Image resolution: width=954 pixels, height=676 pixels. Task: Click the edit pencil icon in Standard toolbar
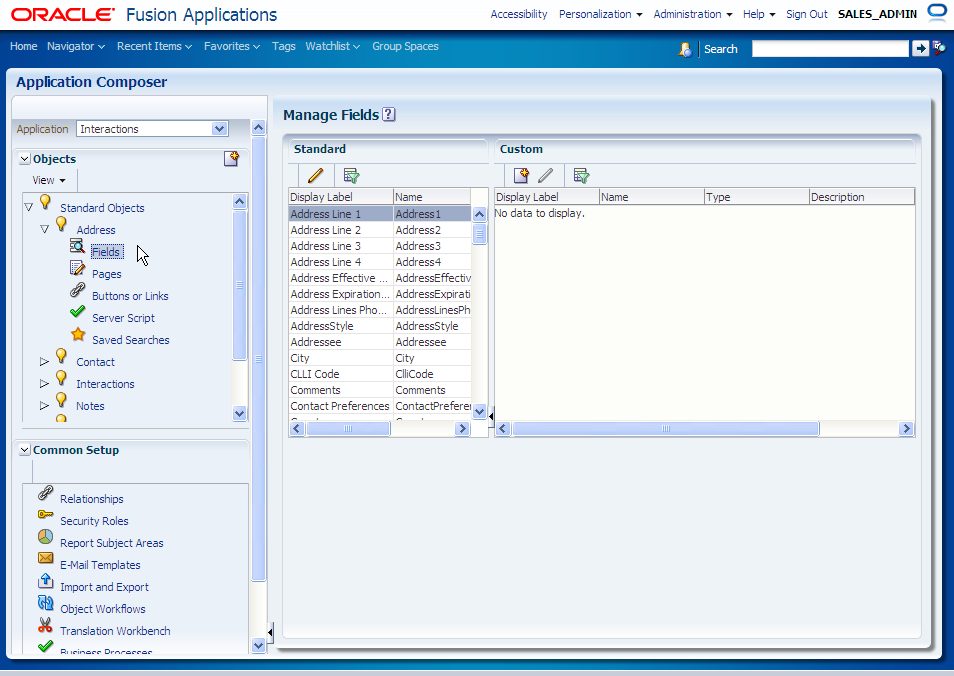pyautogui.click(x=315, y=175)
